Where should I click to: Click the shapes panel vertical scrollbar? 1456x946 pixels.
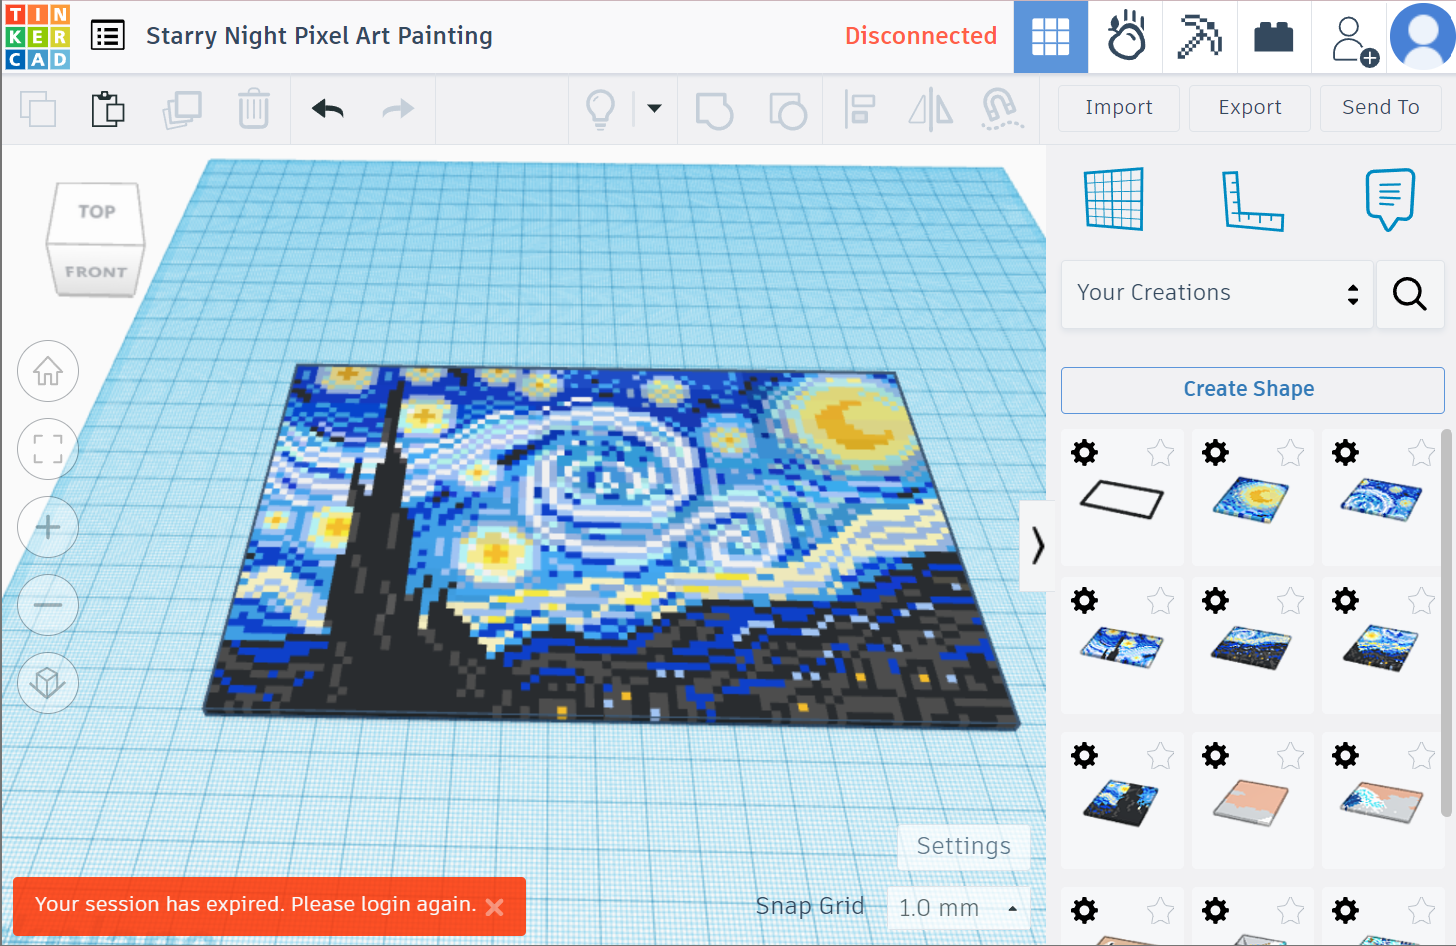coord(1445,624)
